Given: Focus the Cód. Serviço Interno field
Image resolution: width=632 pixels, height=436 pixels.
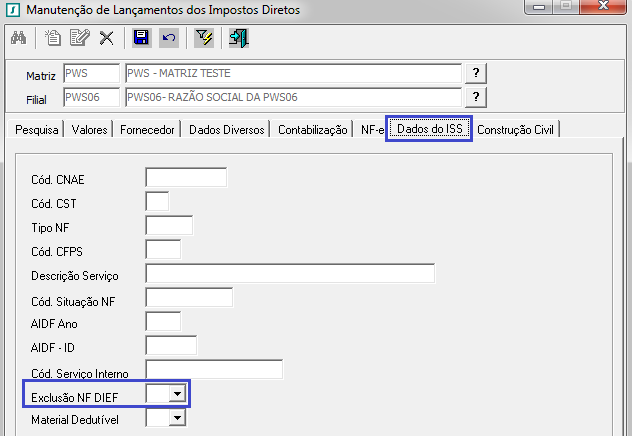Looking at the screenshot, I should pos(214,369).
